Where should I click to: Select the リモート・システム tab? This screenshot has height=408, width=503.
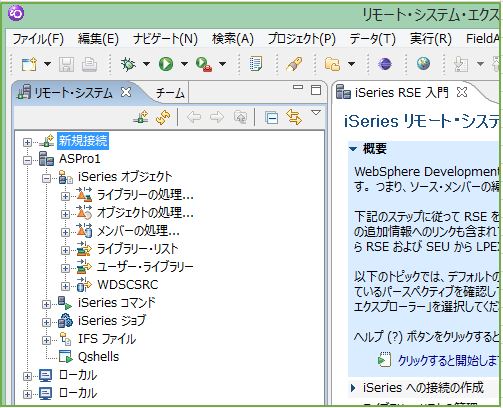click(x=73, y=93)
